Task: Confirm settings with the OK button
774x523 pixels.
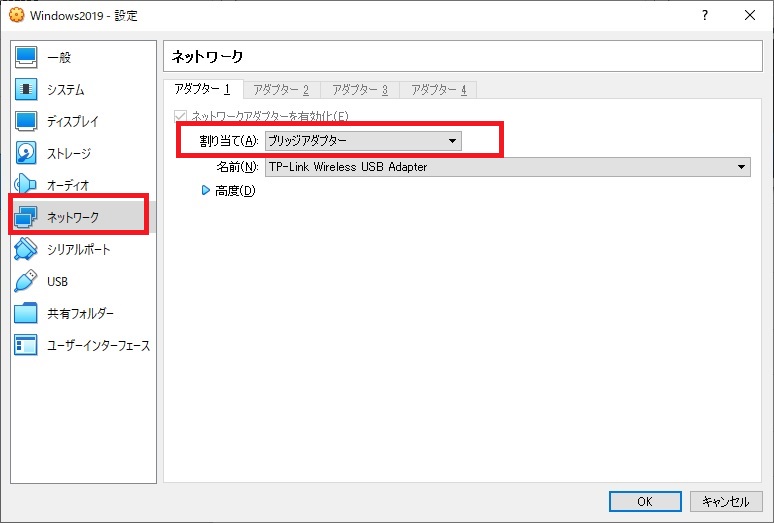Action: [645, 501]
